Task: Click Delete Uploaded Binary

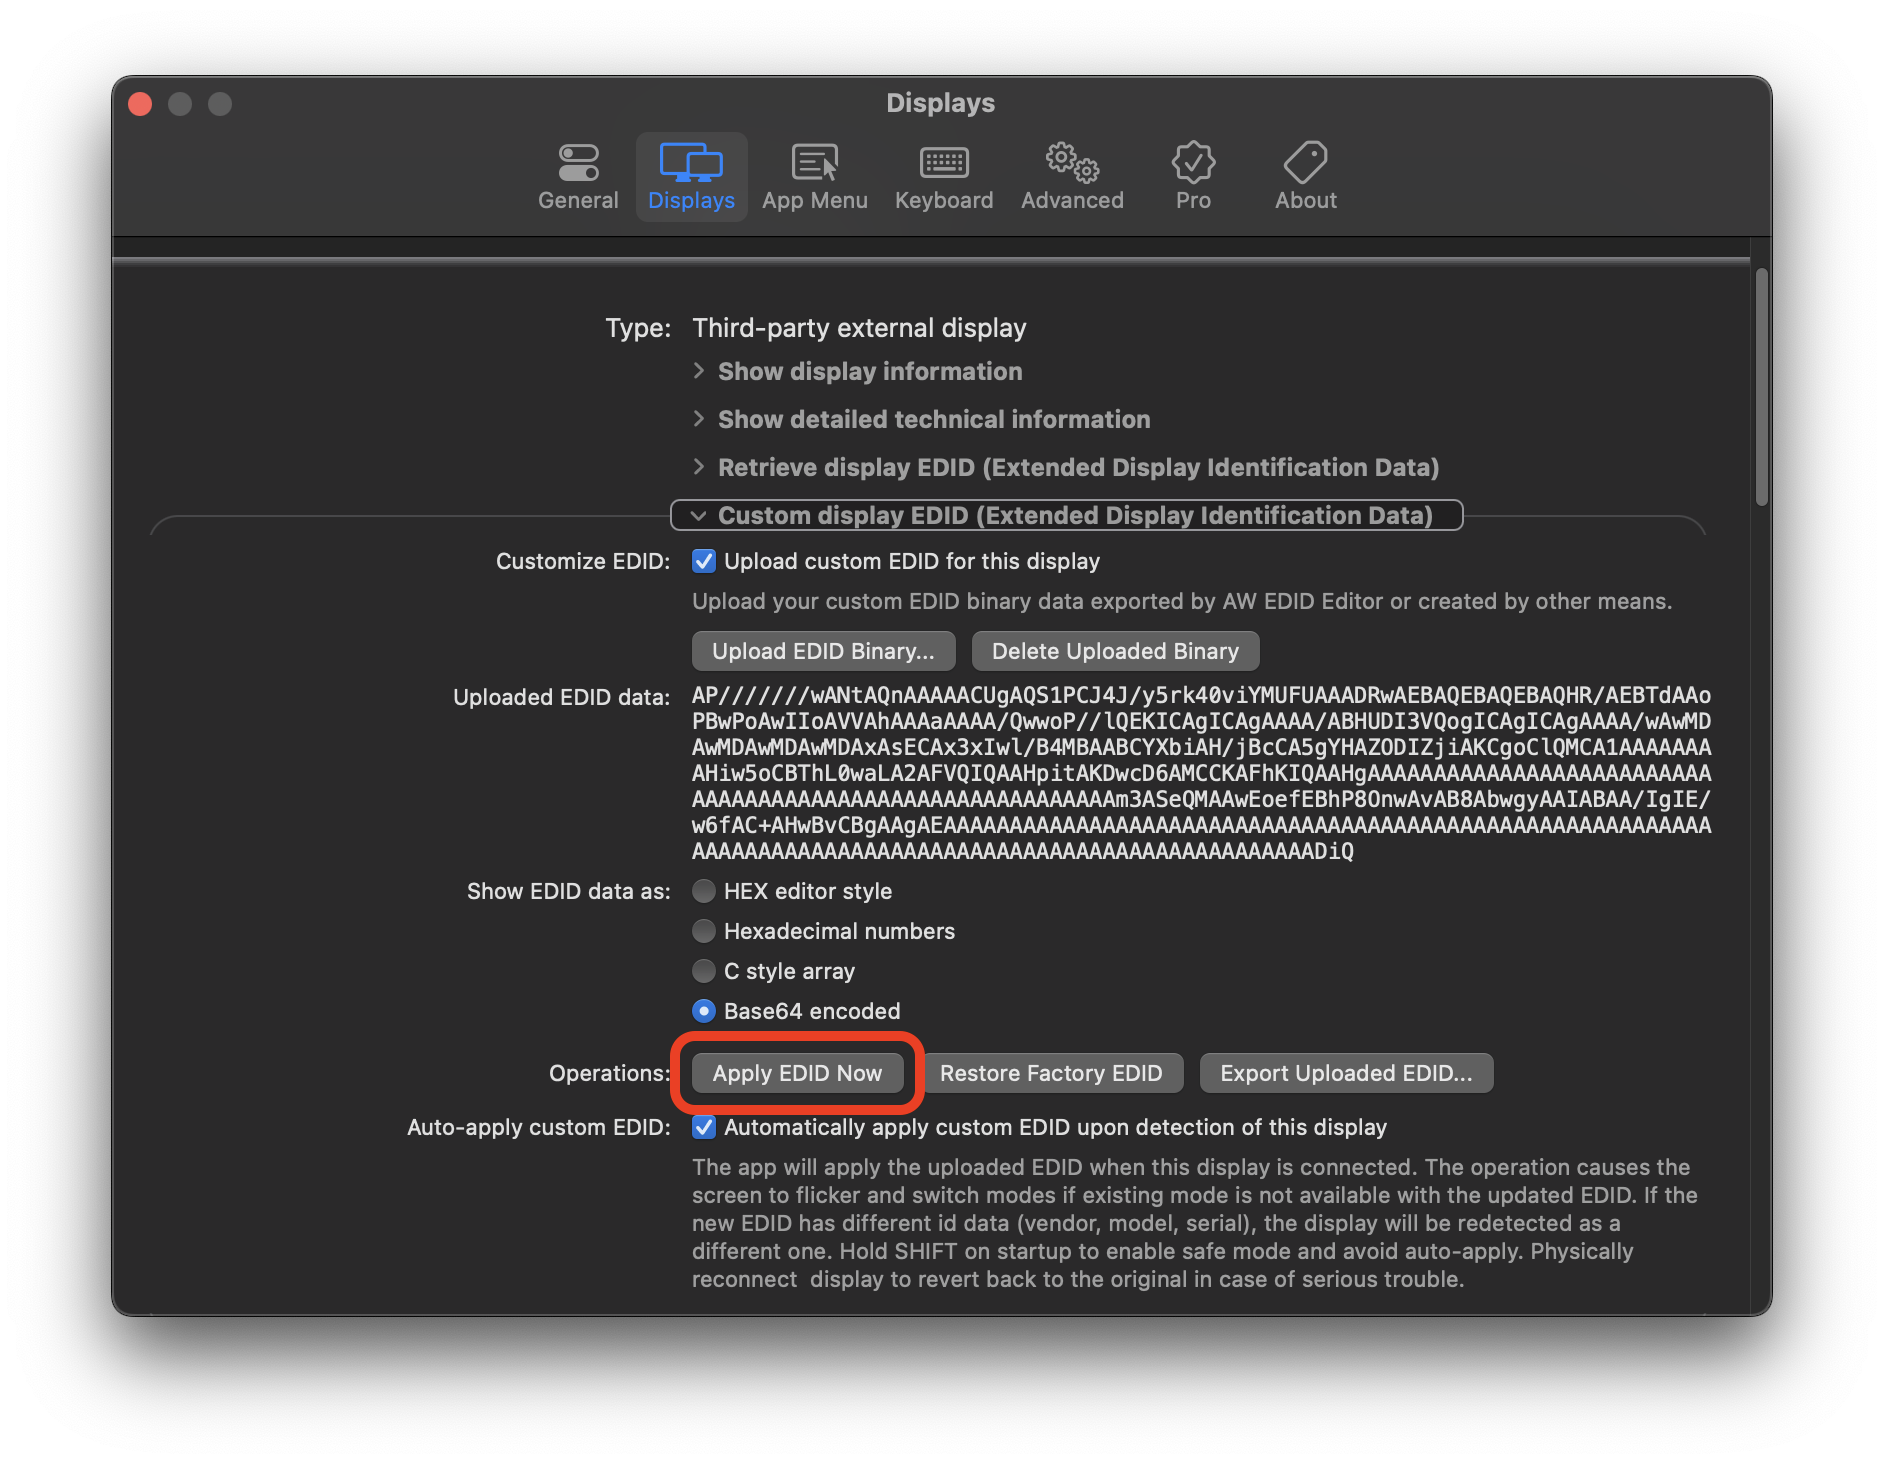Action: tap(1114, 651)
